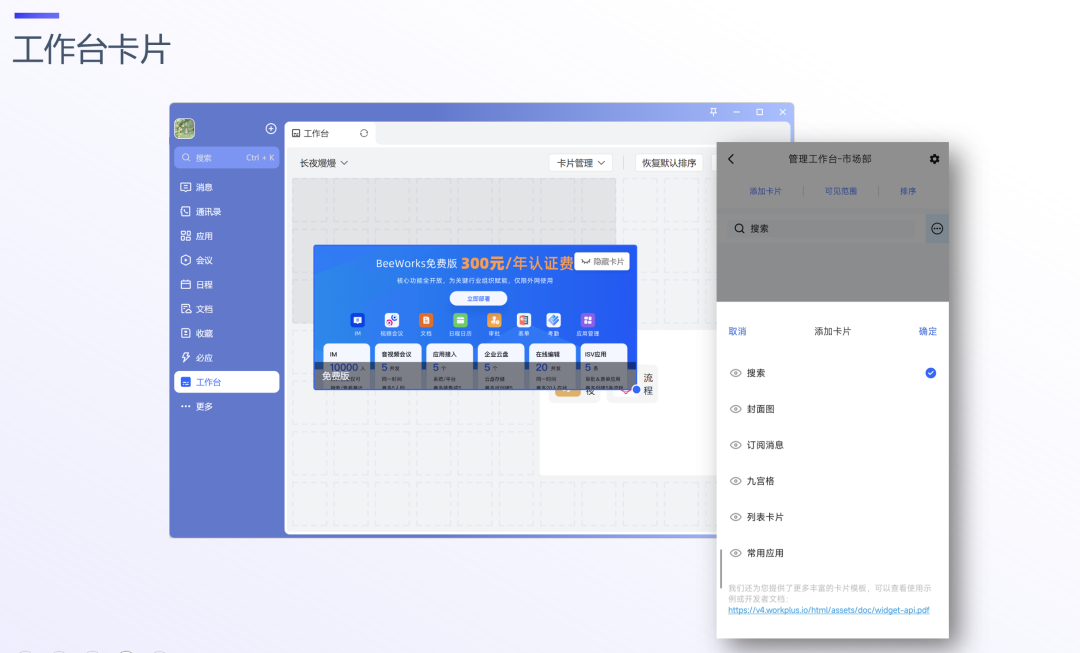Click the back chevron on 管理工作台-市场部
Viewport: 1080px width, 653px height.
tap(731, 158)
